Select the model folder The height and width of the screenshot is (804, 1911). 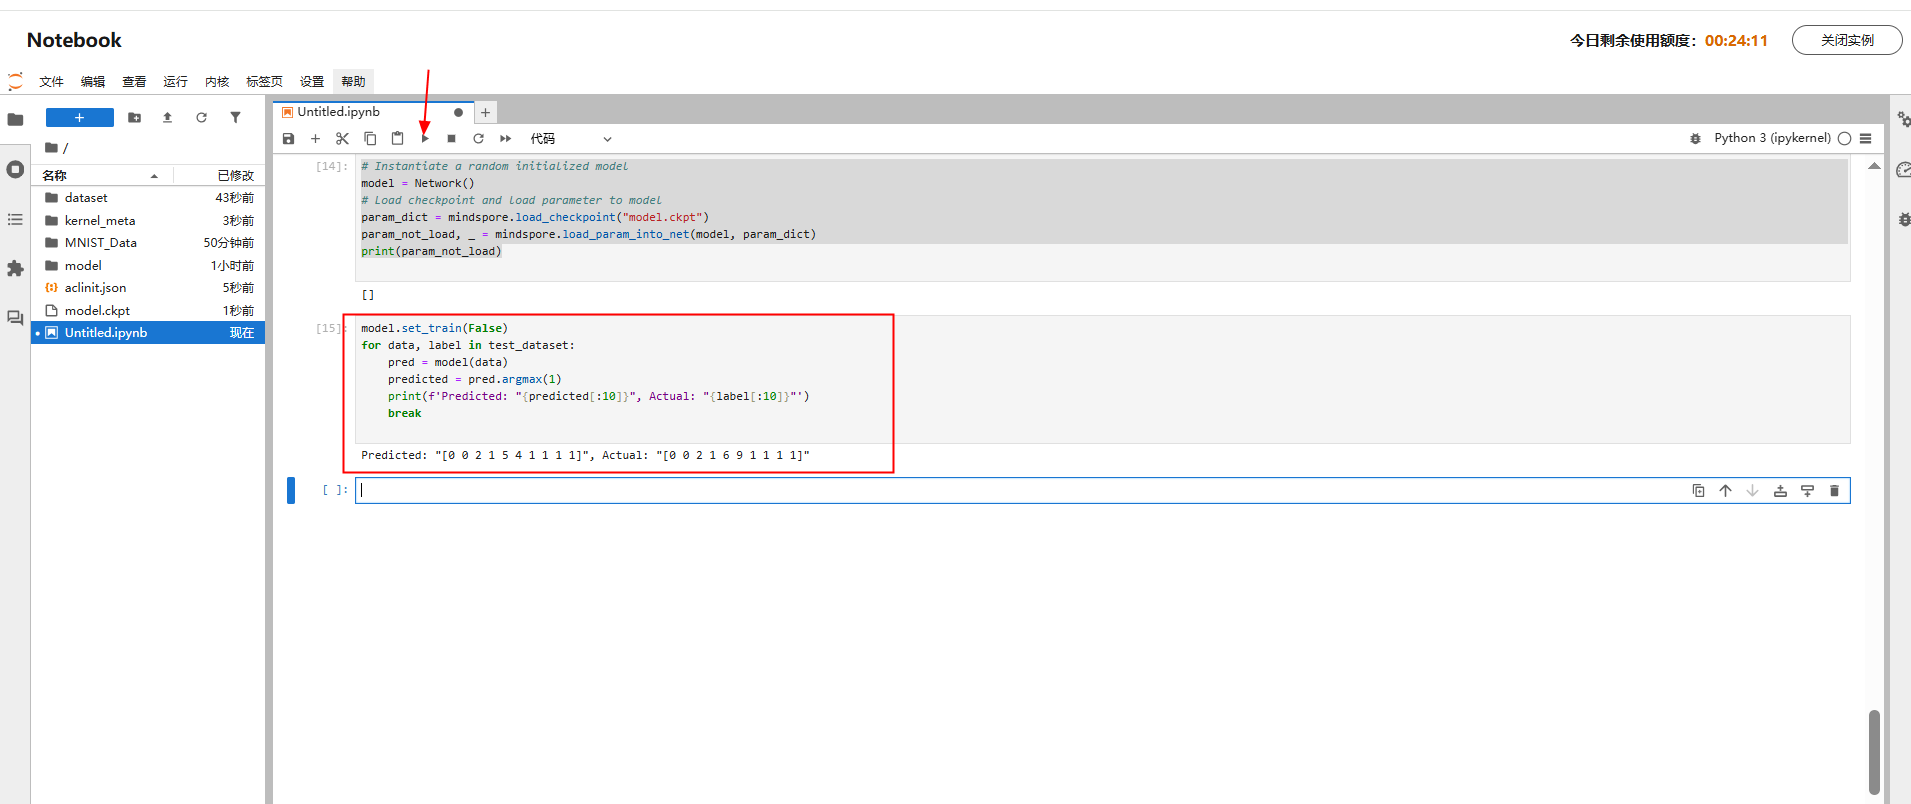coord(148,266)
